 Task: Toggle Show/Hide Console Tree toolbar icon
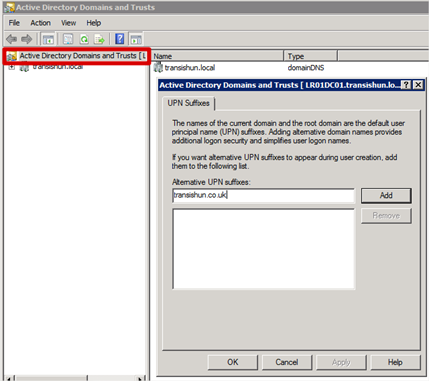pyautogui.click(x=48, y=39)
